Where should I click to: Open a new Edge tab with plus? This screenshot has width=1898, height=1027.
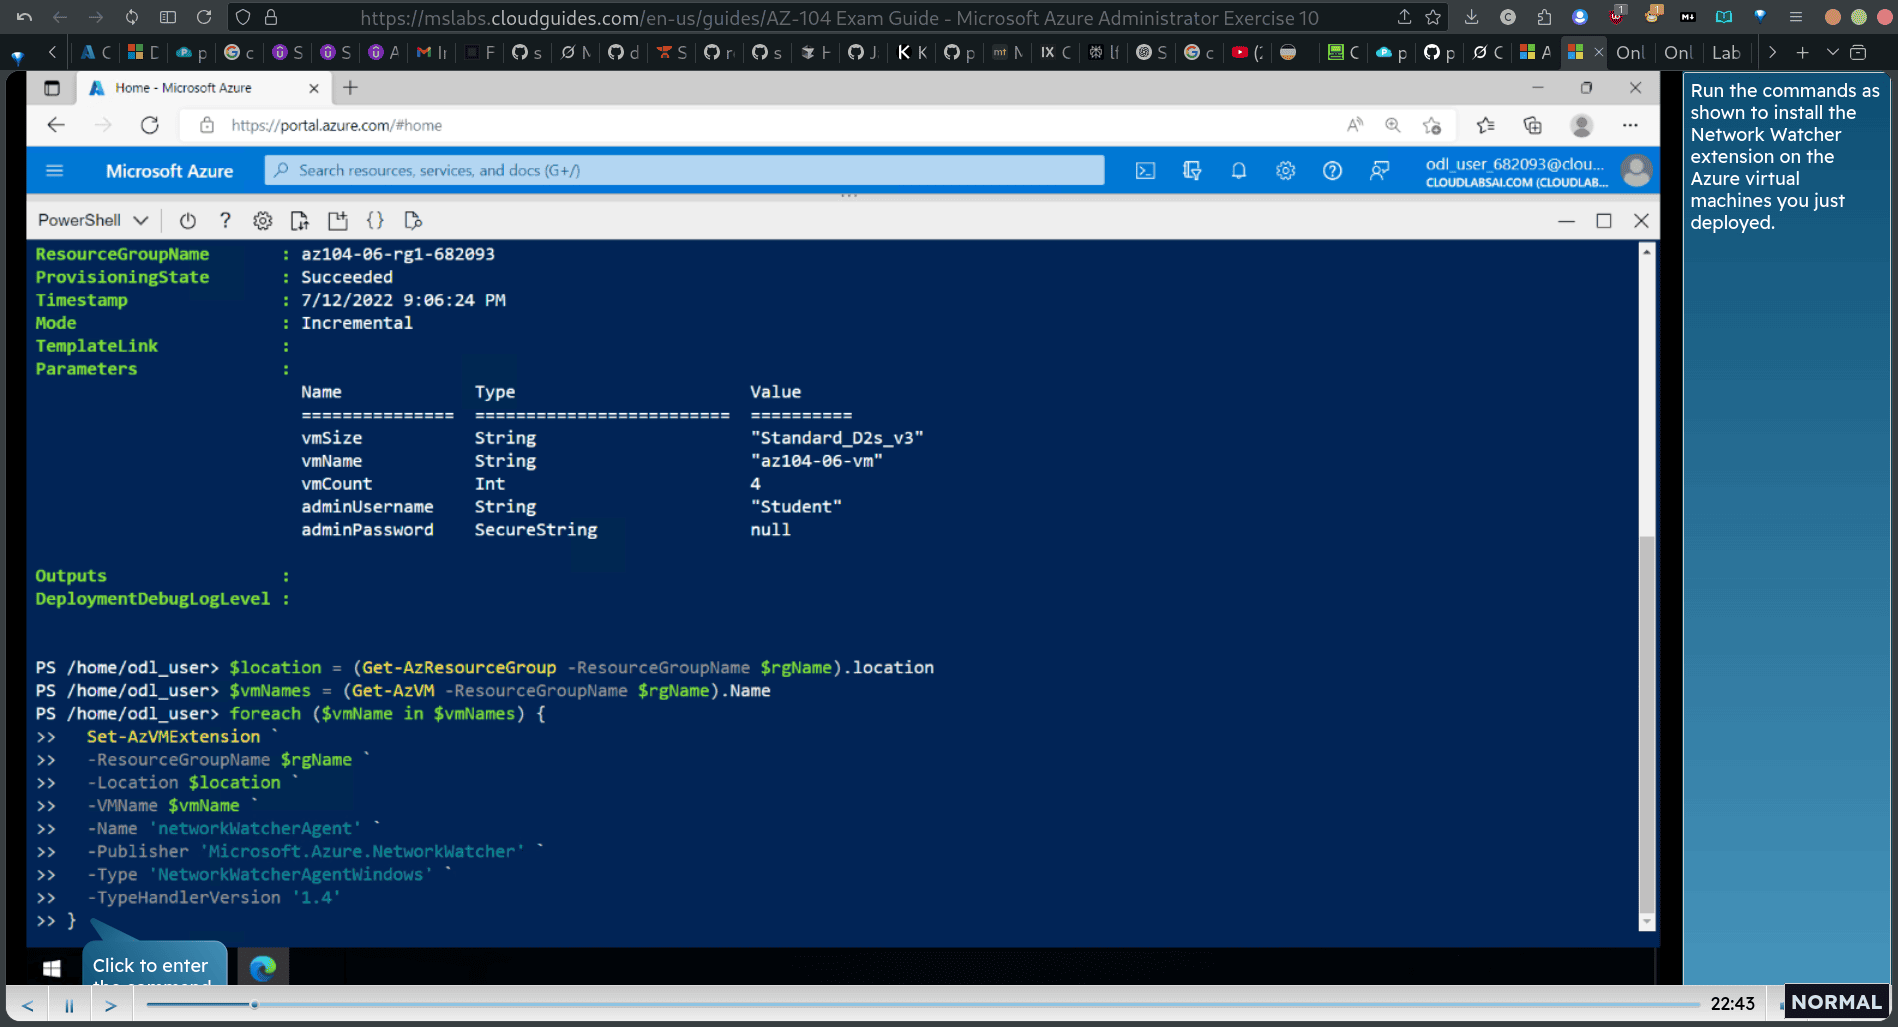[x=350, y=88]
